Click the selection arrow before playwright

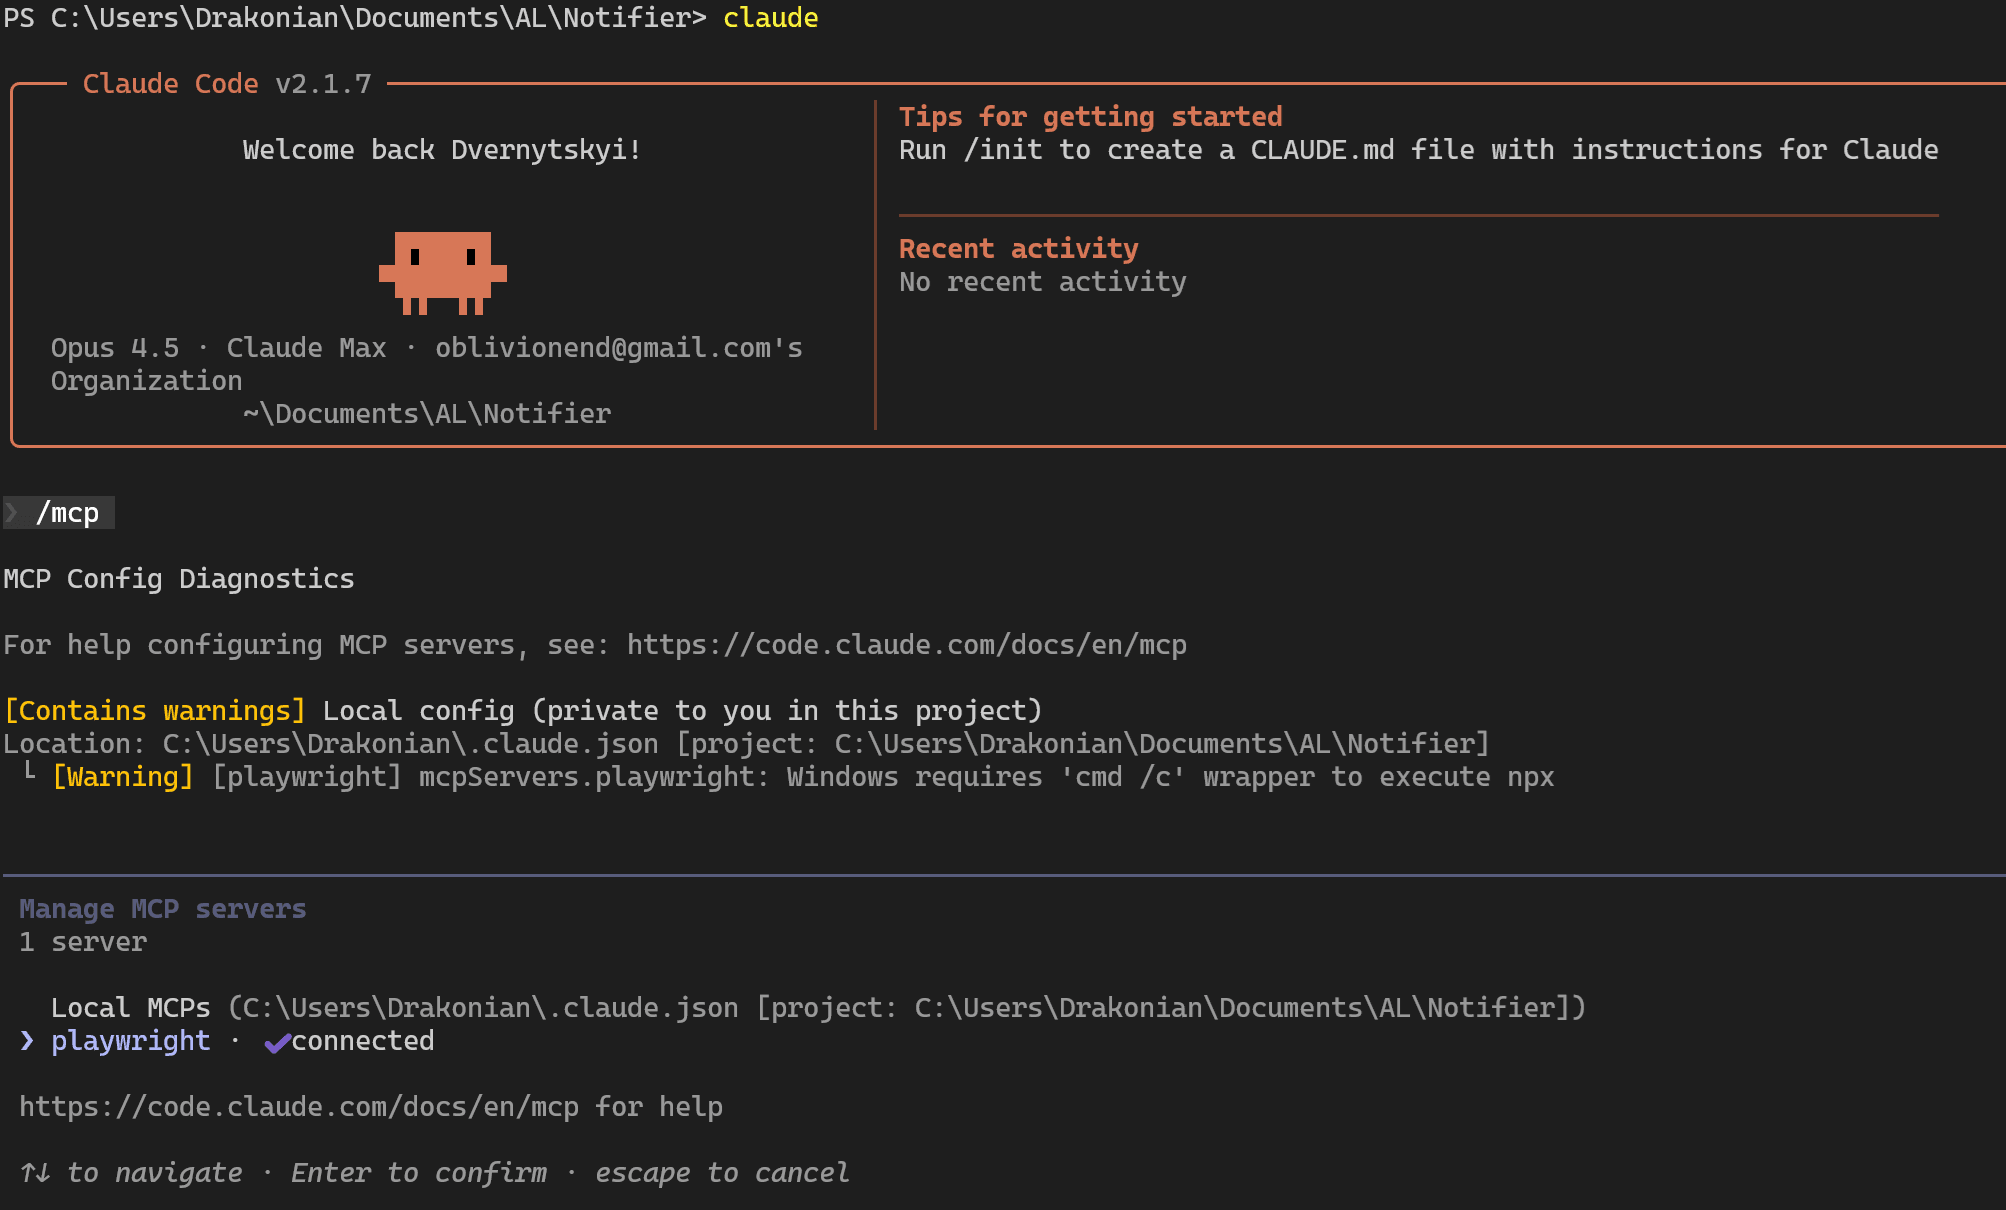coord(27,1041)
